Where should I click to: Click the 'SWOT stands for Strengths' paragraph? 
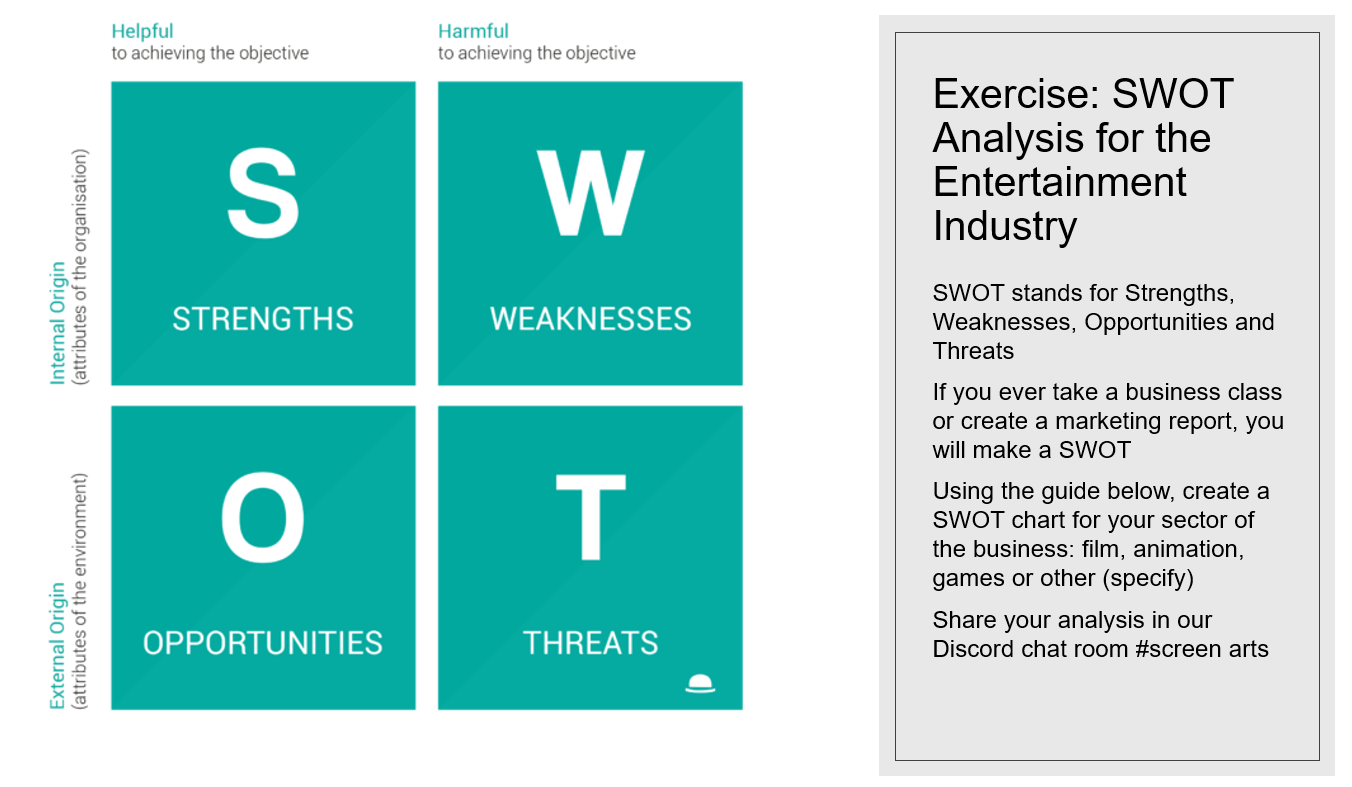point(1103,322)
